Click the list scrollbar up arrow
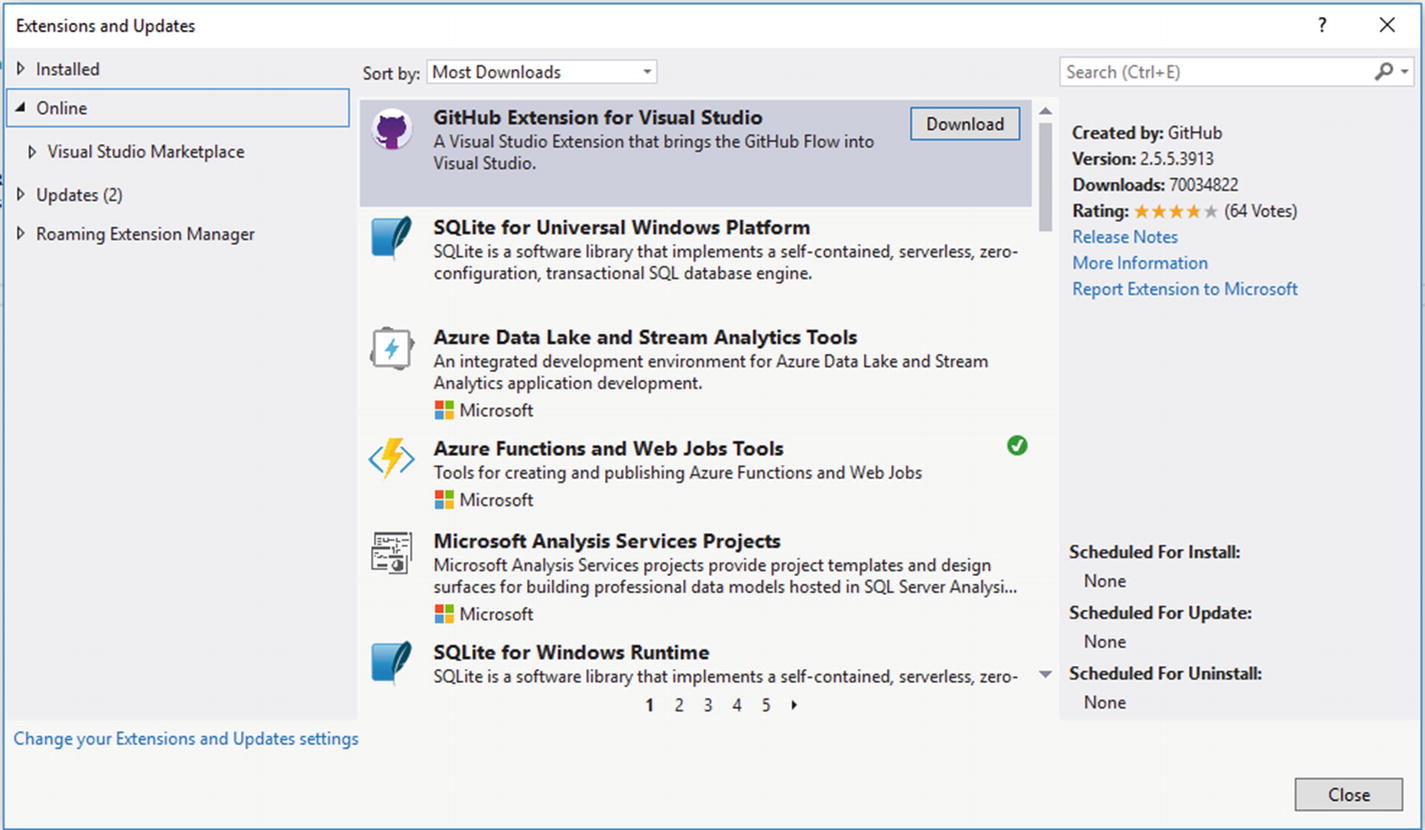This screenshot has height=830, width=1425. 1046,111
